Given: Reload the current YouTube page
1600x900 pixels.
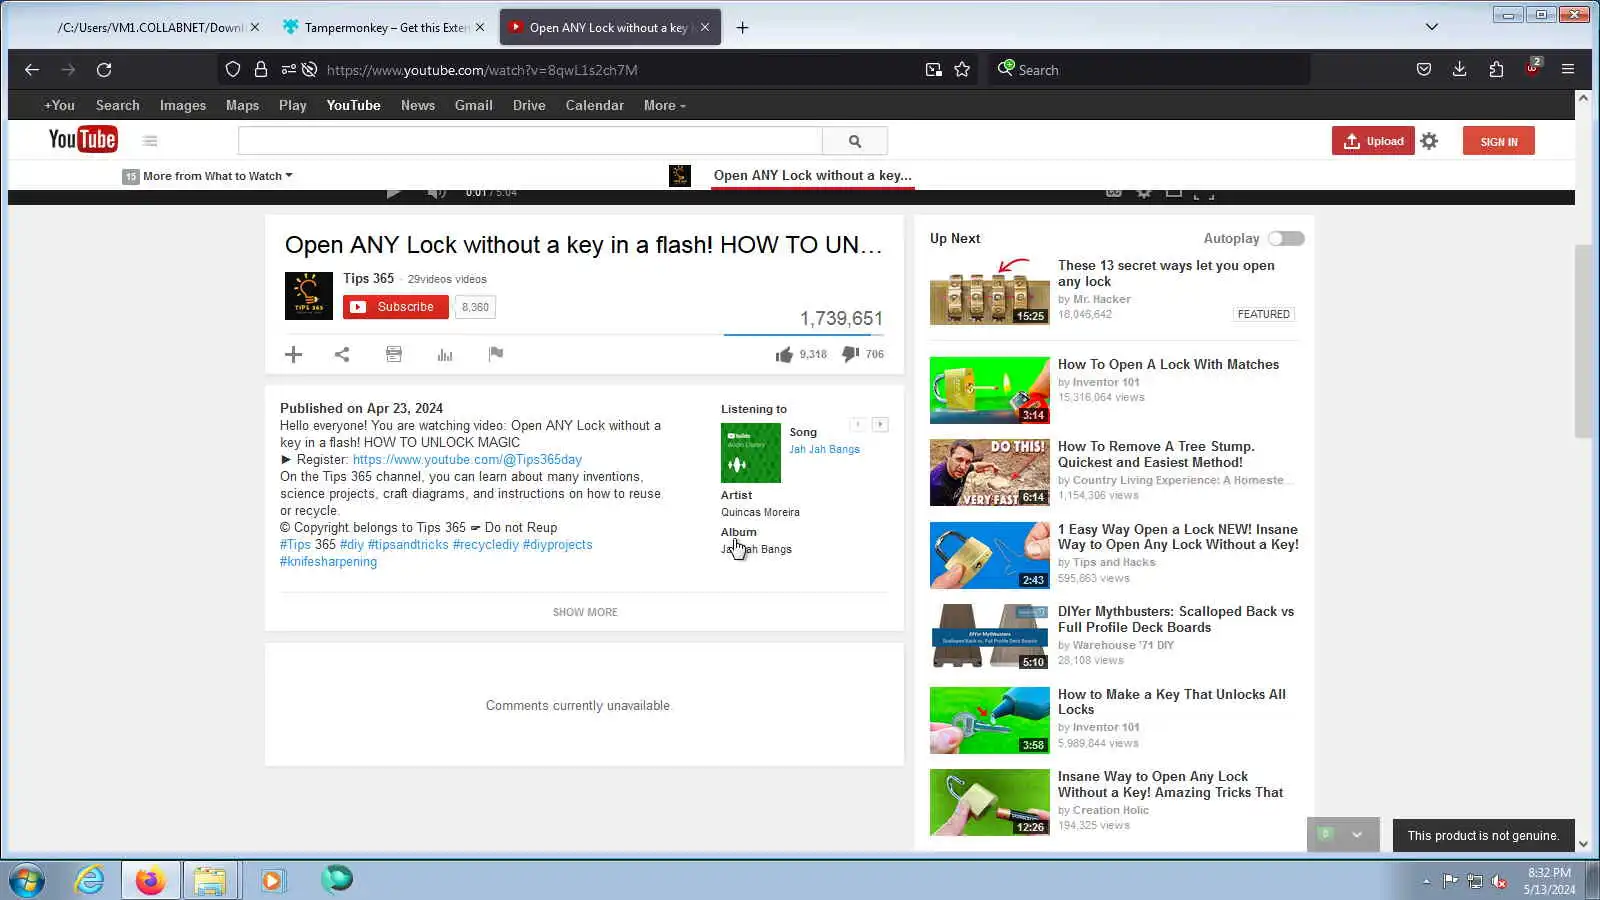Looking at the screenshot, I should point(104,70).
